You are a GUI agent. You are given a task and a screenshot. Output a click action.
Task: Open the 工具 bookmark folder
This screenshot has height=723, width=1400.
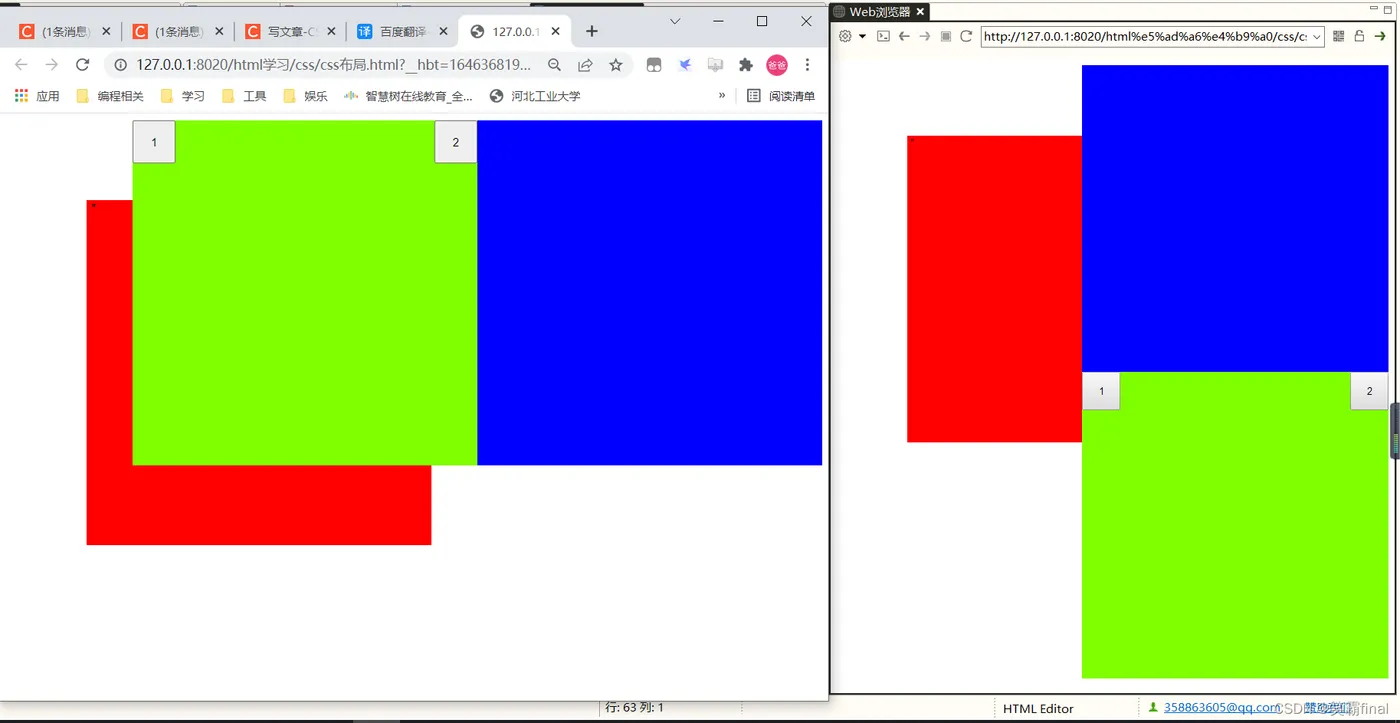coord(244,96)
